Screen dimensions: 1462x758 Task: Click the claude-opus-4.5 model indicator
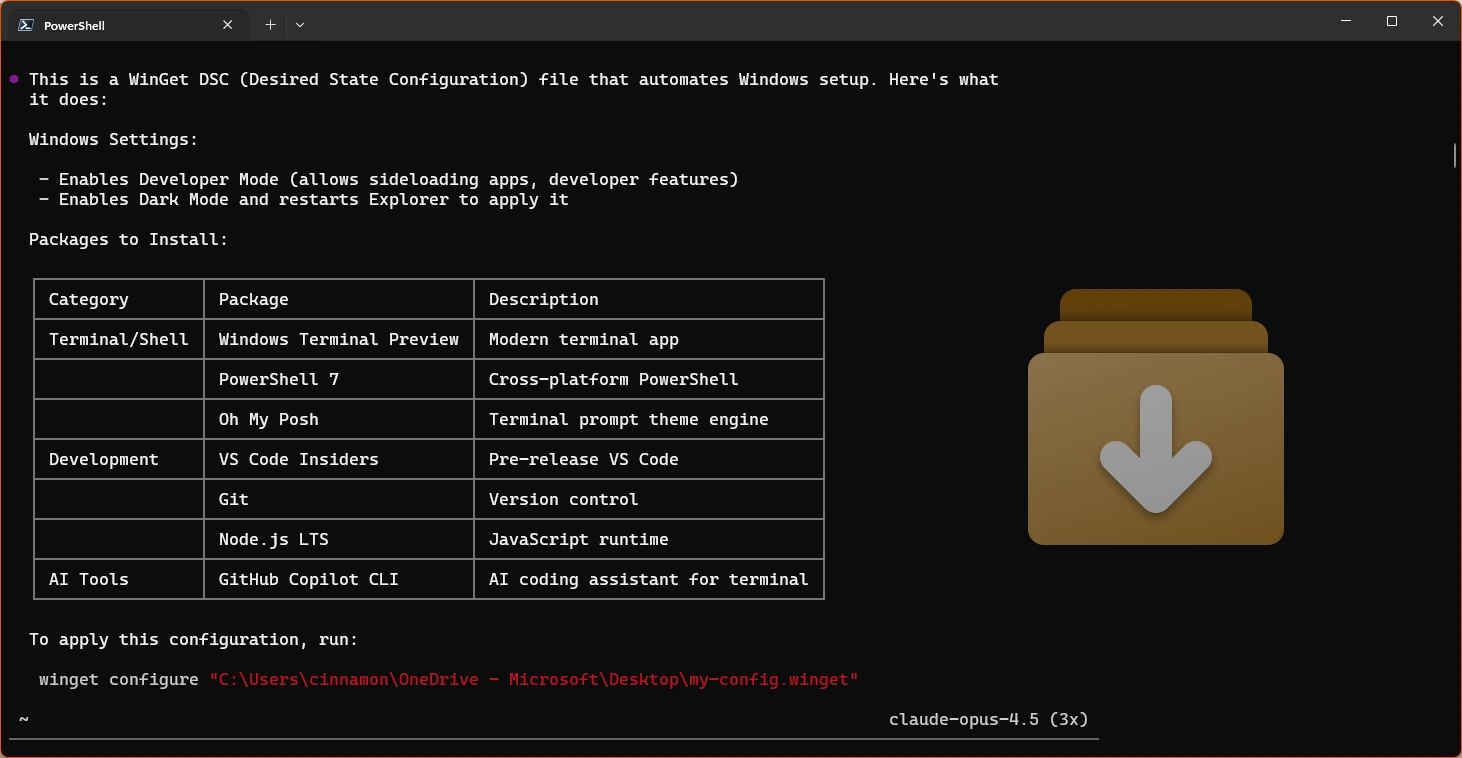[x=988, y=719]
